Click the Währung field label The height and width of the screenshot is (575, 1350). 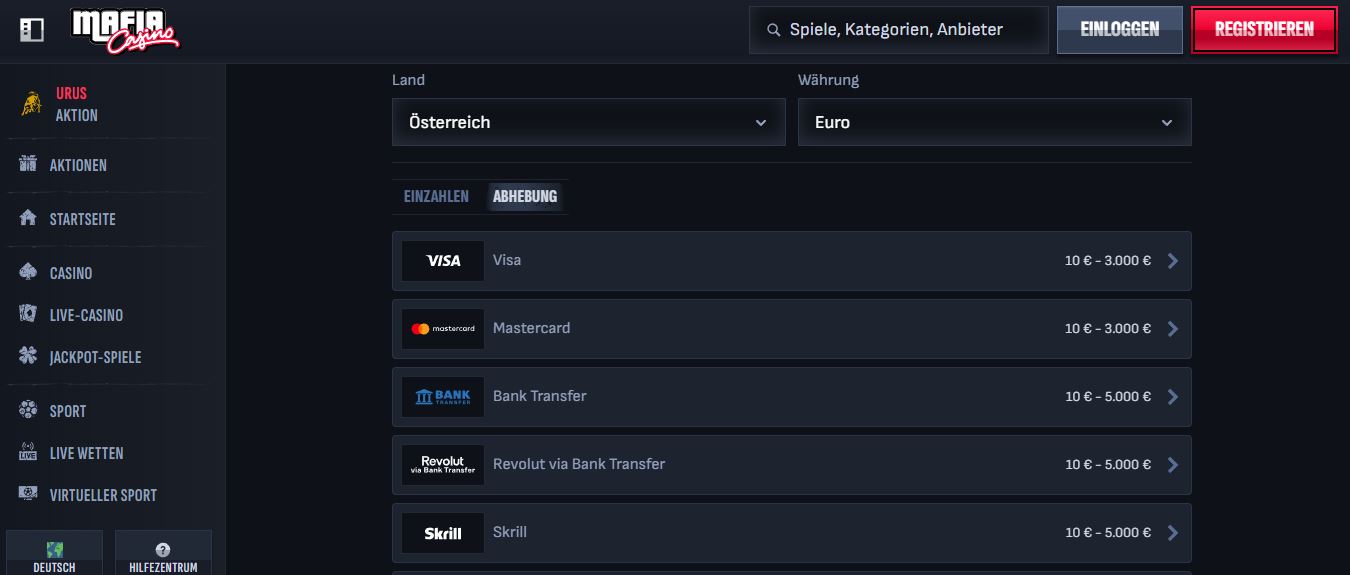click(x=828, y=80)
